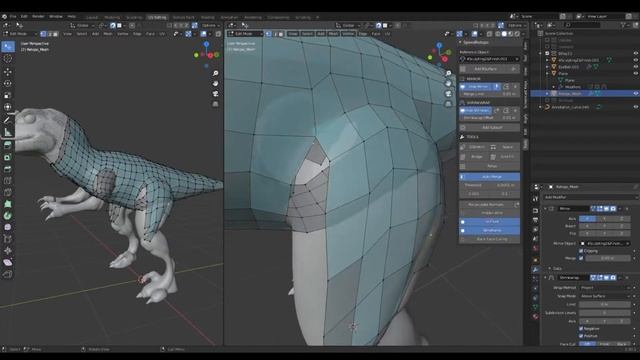The height and width of the screenshot is (360, 640).
Task: Select the Transform tool in the toolbar
Action: coord(8,107)
